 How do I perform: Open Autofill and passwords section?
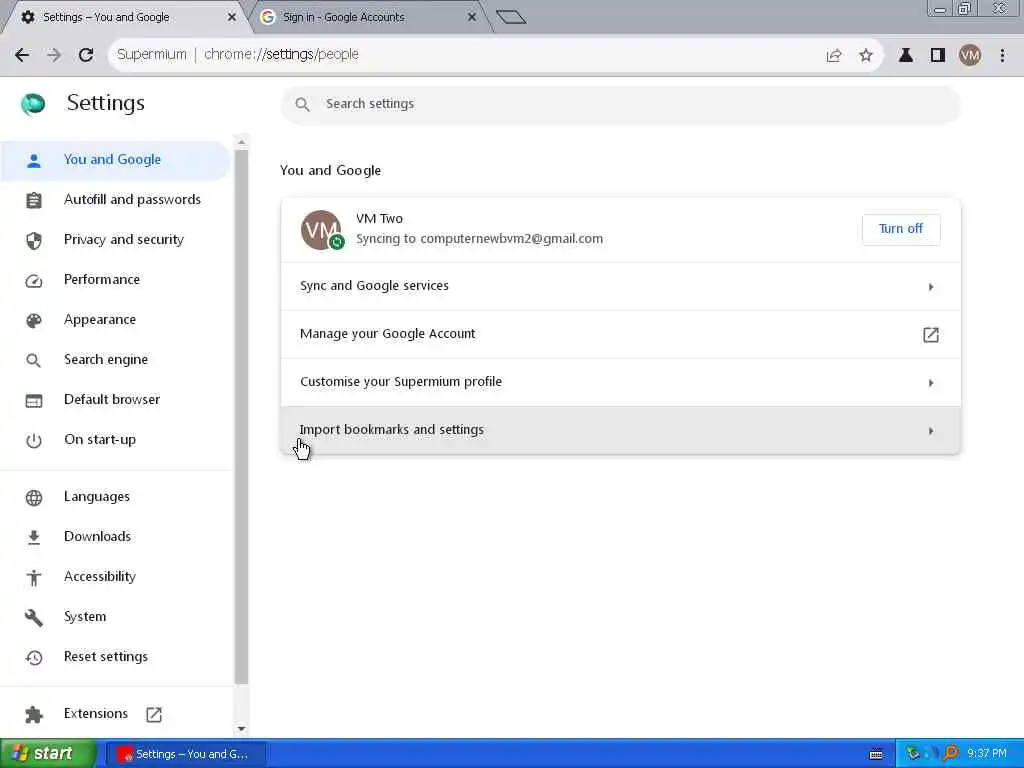point(115,200)
